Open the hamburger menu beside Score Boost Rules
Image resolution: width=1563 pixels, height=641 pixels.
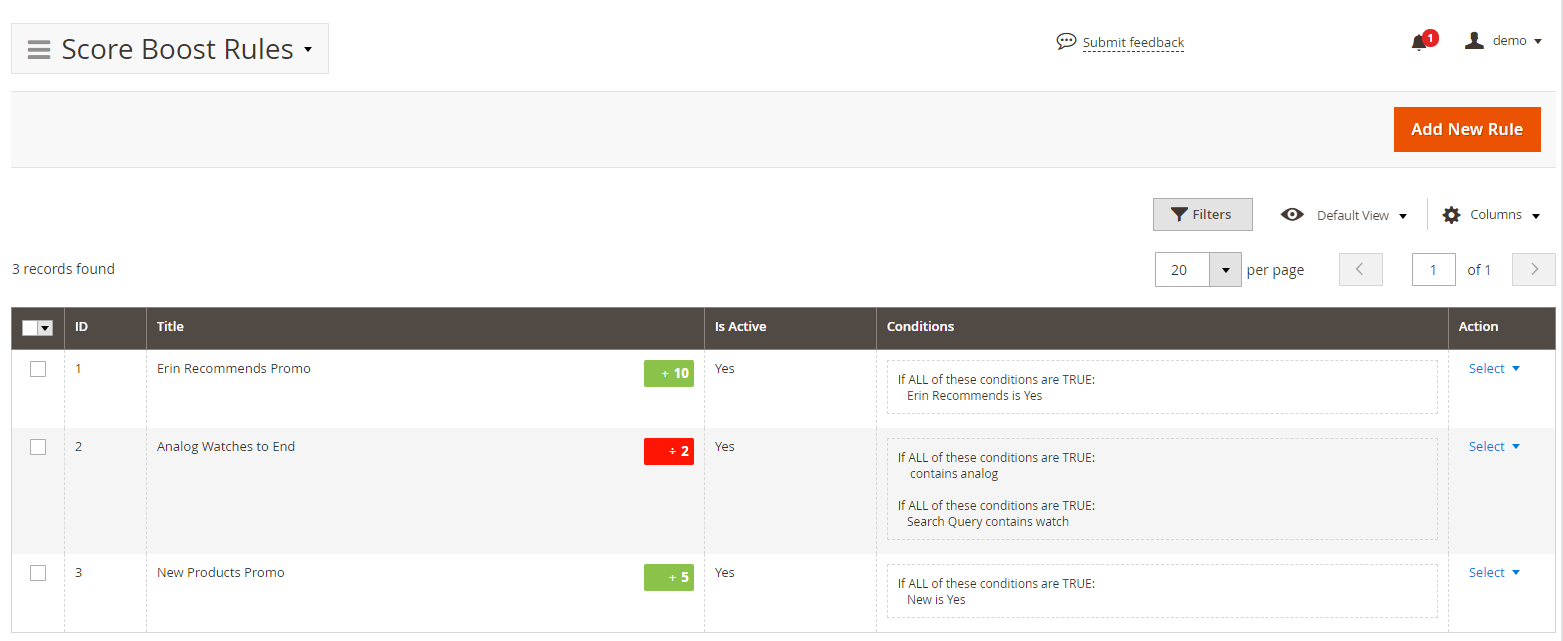39,49
